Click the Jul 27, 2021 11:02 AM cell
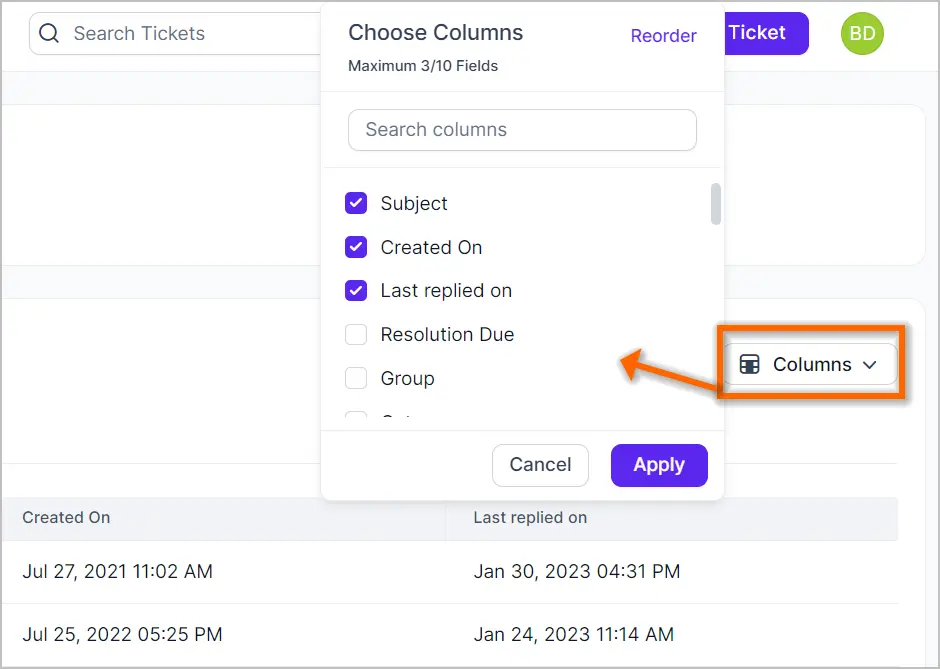This screenshot has width=940, height=669. tap(118, 571)
